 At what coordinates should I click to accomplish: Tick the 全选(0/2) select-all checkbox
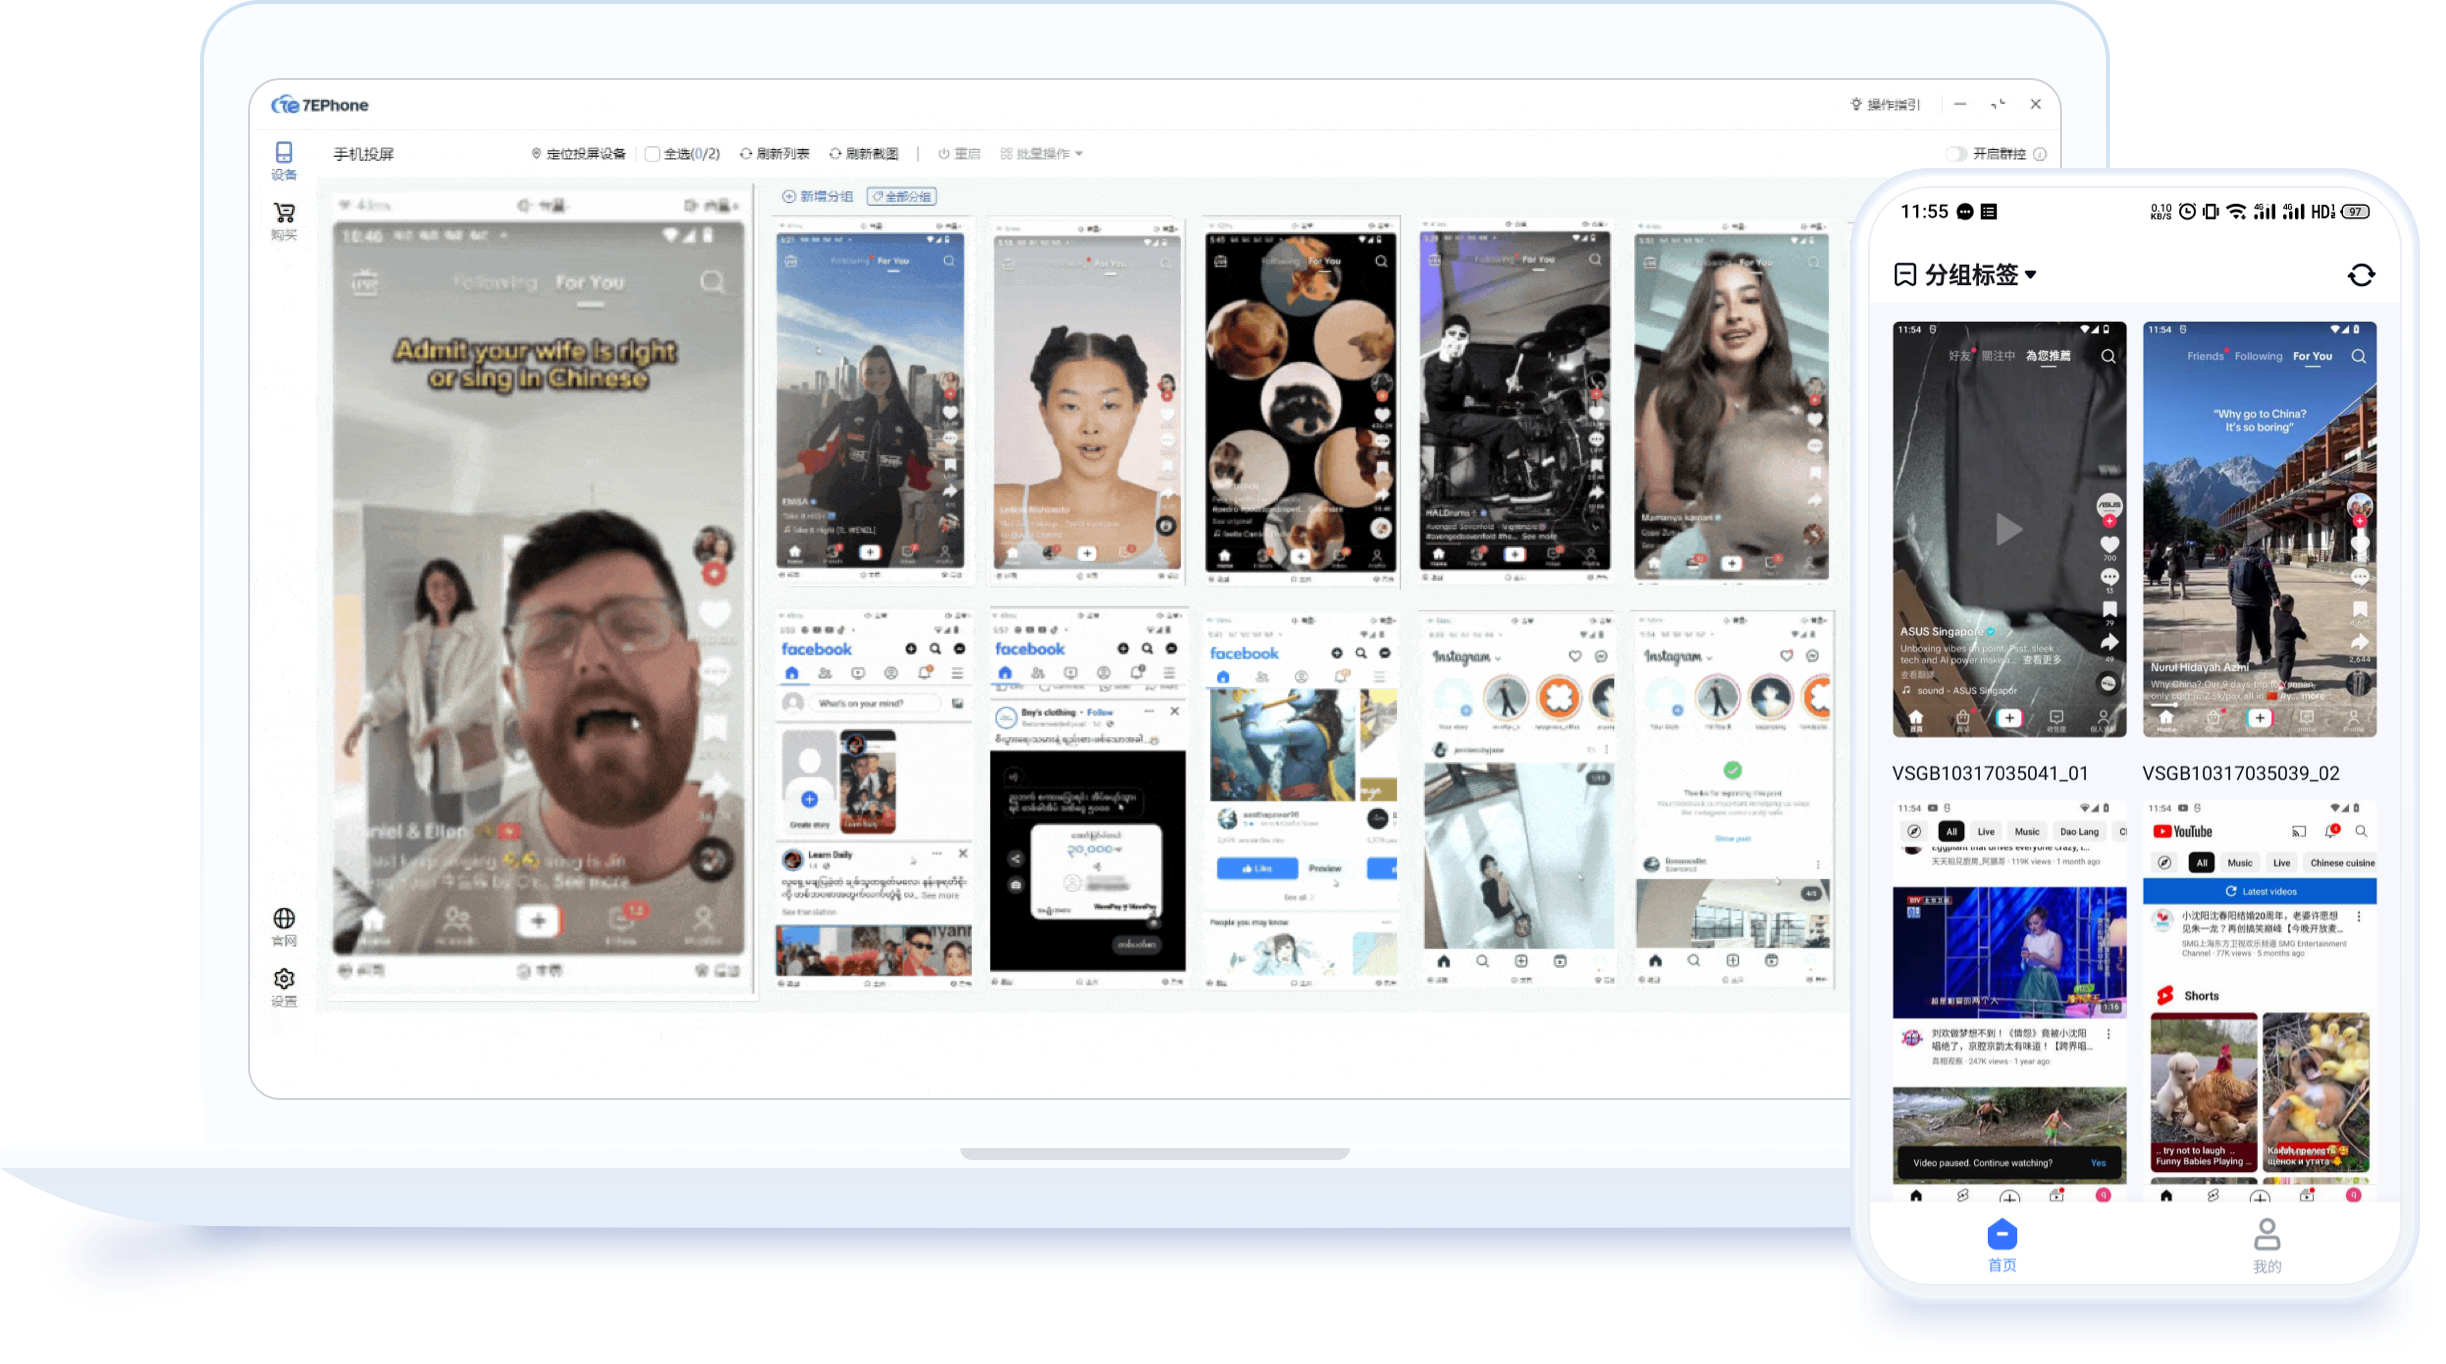652,154
